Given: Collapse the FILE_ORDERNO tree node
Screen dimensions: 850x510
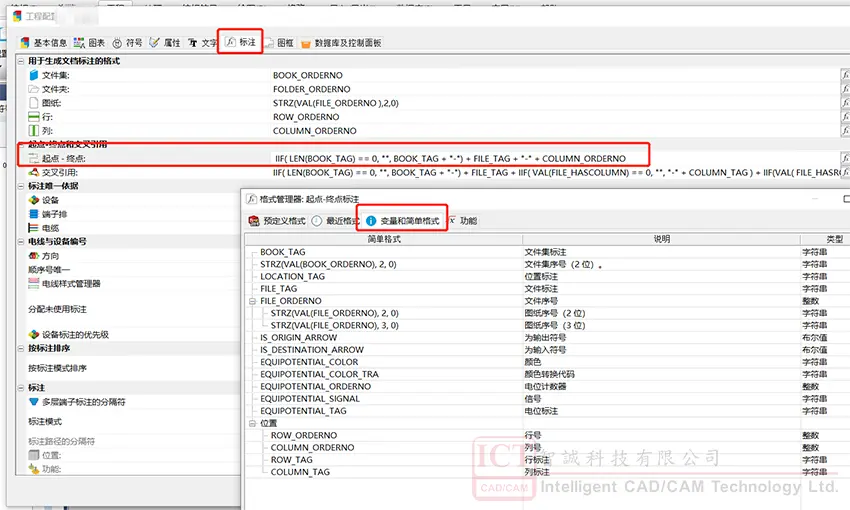Looking at the screenshot, I should 253,301.
